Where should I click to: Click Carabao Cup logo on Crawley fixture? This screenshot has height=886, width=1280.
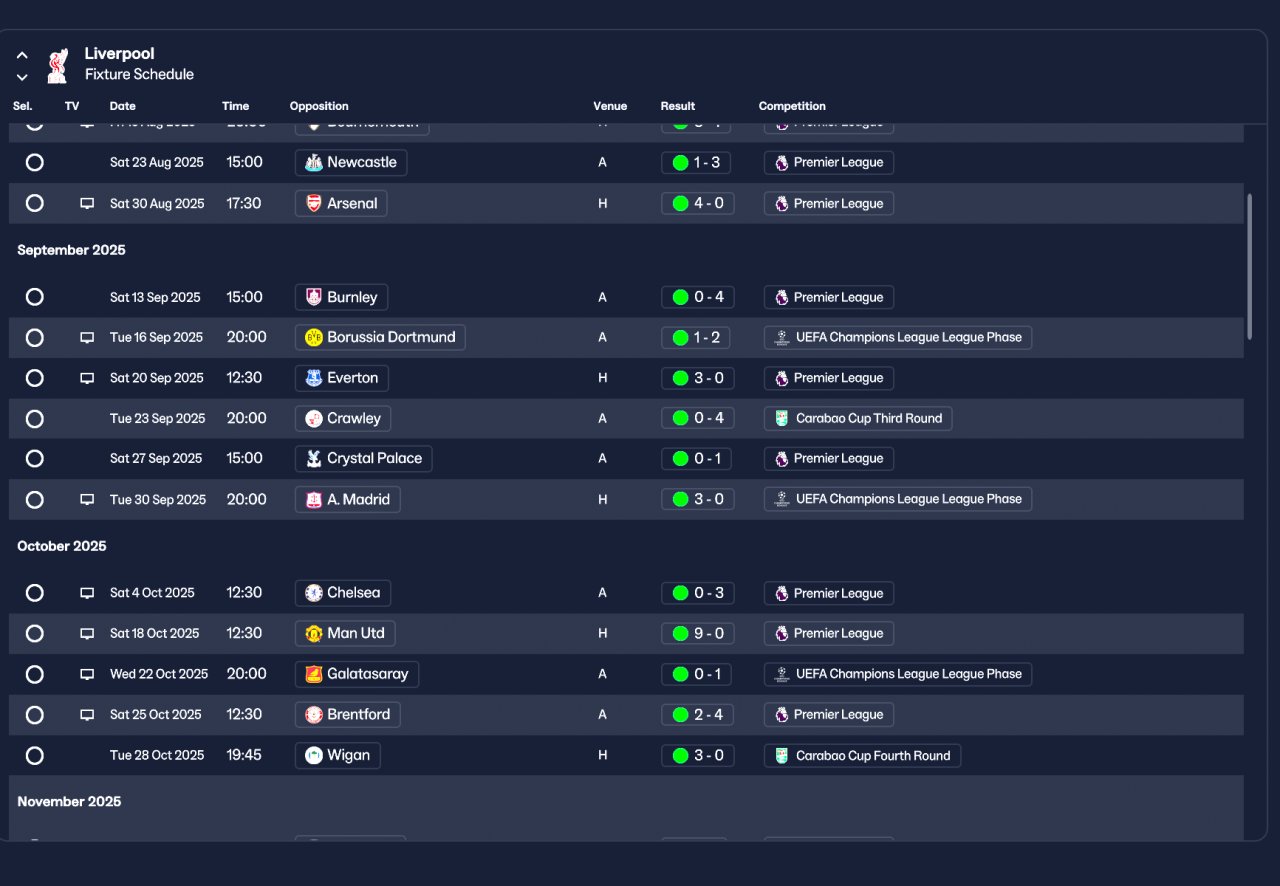pos(782,418)
